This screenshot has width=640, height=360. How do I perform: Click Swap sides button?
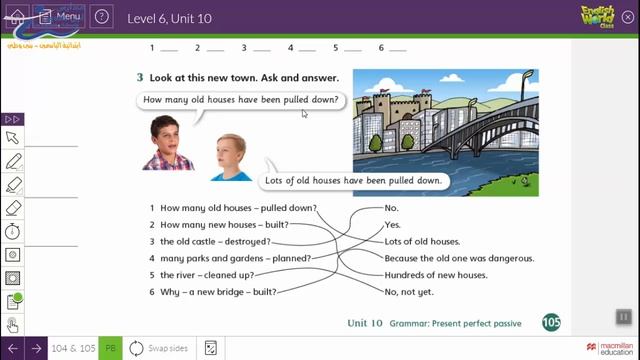coord(158,349)
